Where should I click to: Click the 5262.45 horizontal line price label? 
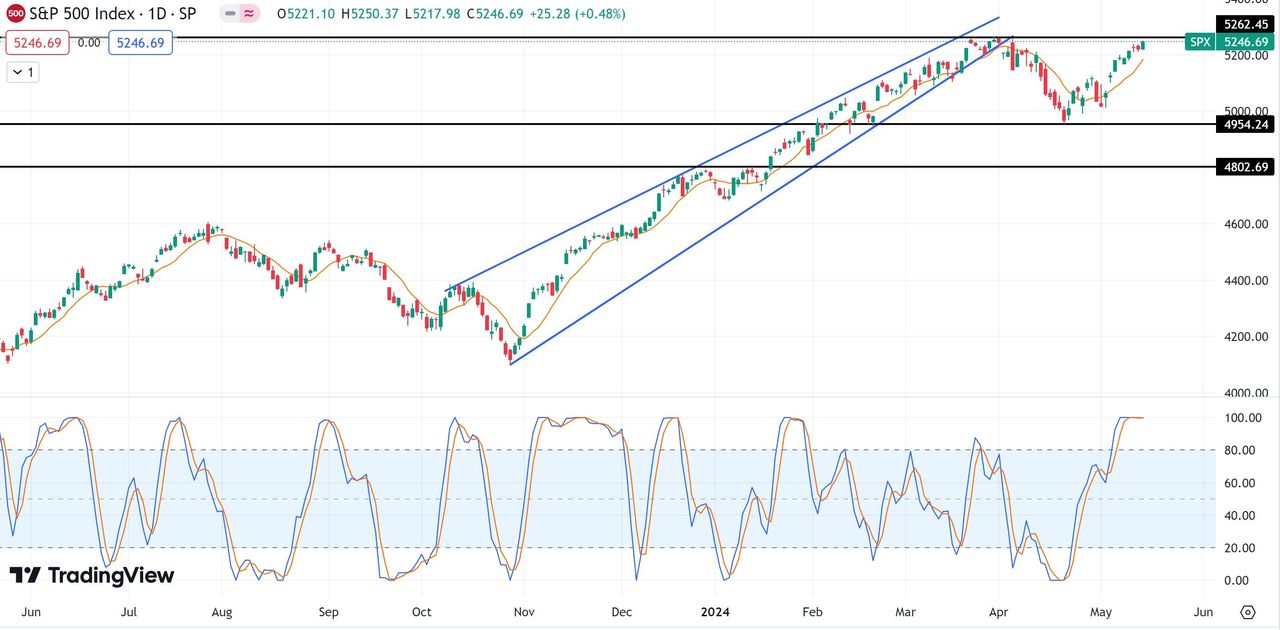pyautogui.click(x=1243, y=25)
